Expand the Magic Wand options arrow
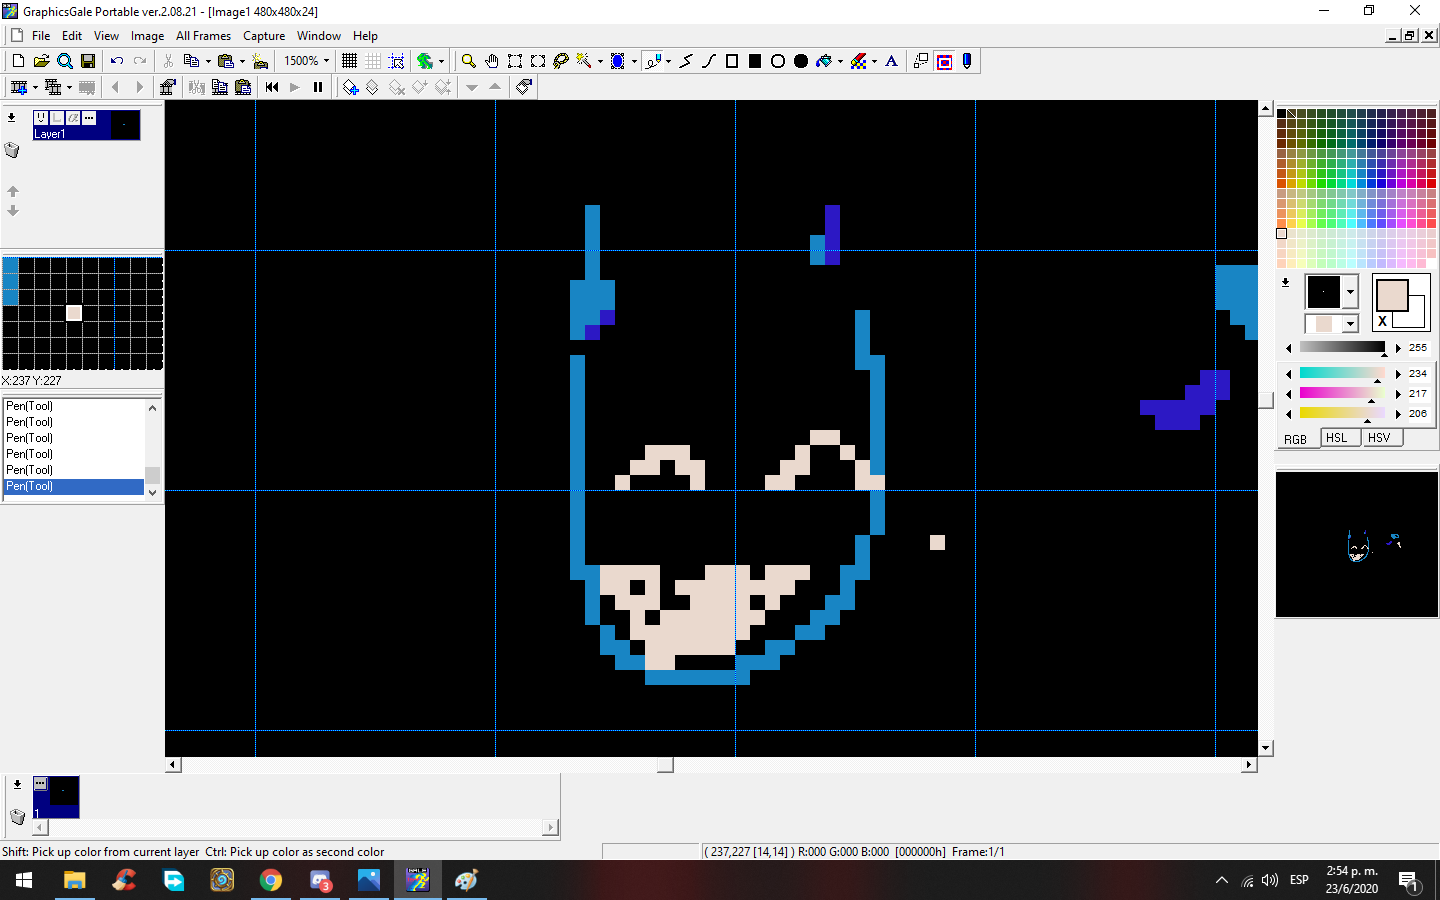 (600, 61)
